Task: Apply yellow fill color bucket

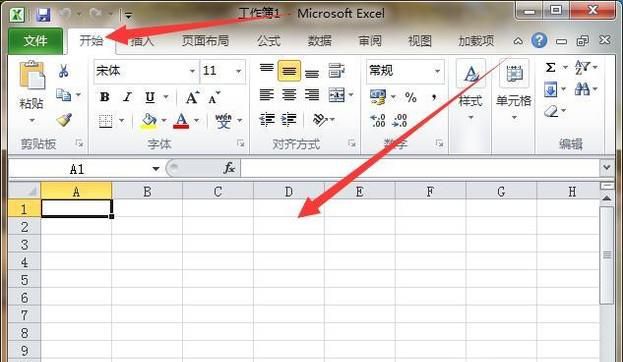Action: point(149,121)
